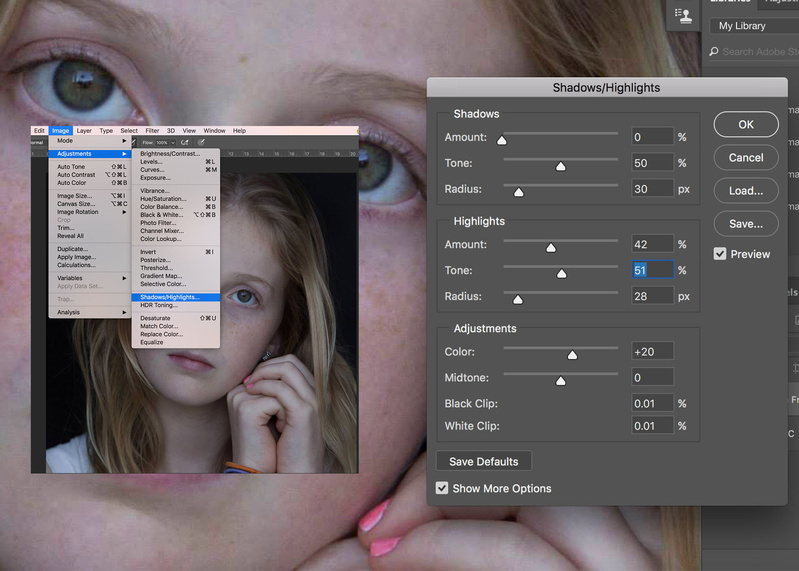Toggle the Preview checkbox

coord(720,254)
